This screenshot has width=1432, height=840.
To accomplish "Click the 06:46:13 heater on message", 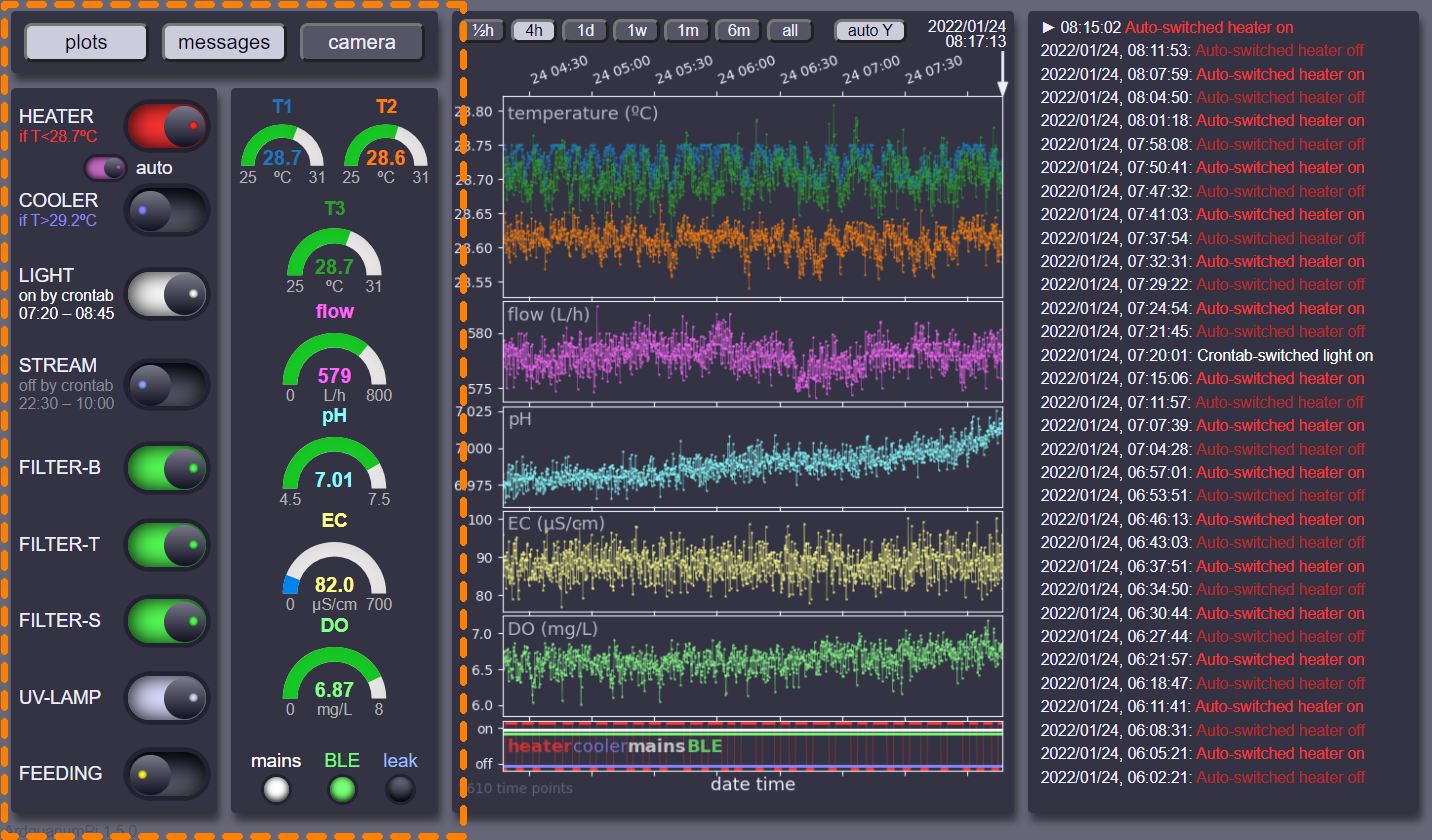I will pyautogui.click(x=1202, y=519).
